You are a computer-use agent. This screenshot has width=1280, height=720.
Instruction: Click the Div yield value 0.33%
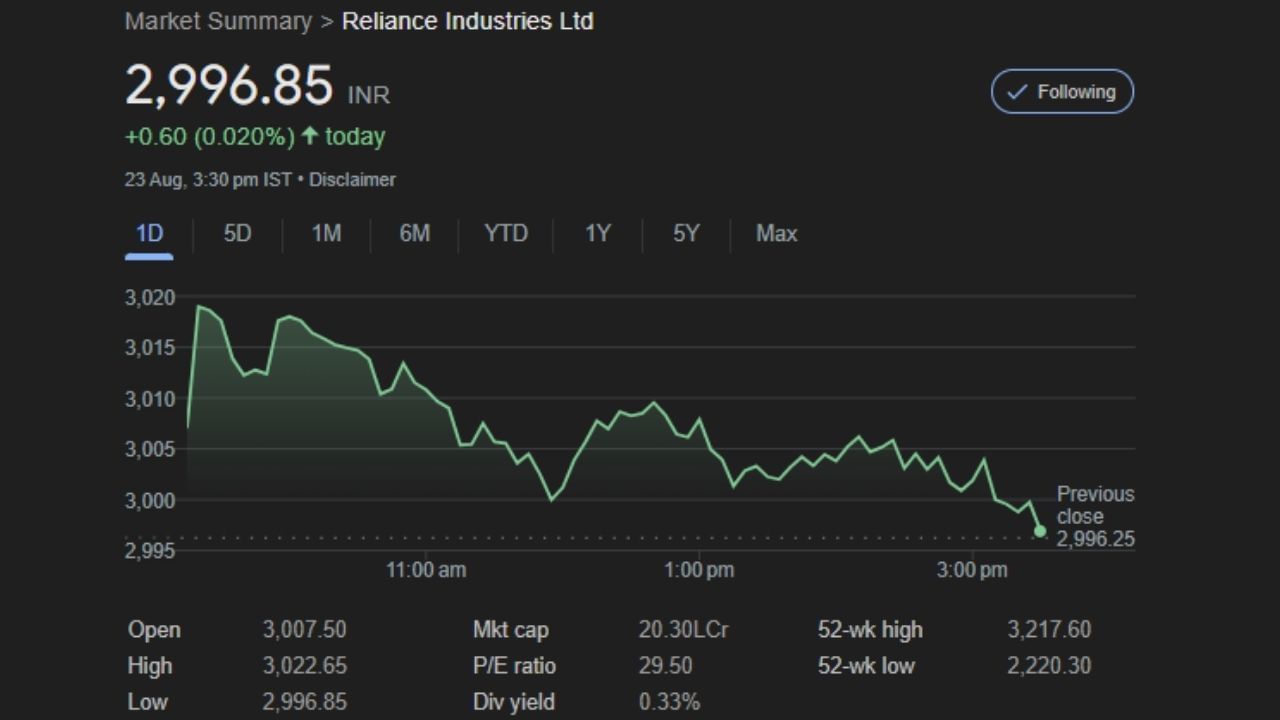point(670,702)
